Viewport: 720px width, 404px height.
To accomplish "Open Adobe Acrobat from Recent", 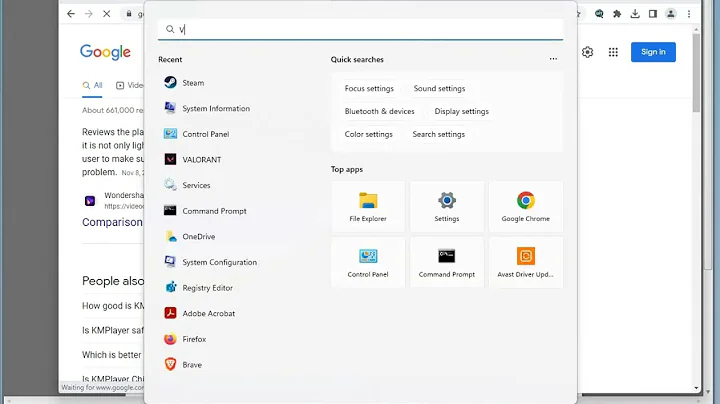I will tap(199, 314).
